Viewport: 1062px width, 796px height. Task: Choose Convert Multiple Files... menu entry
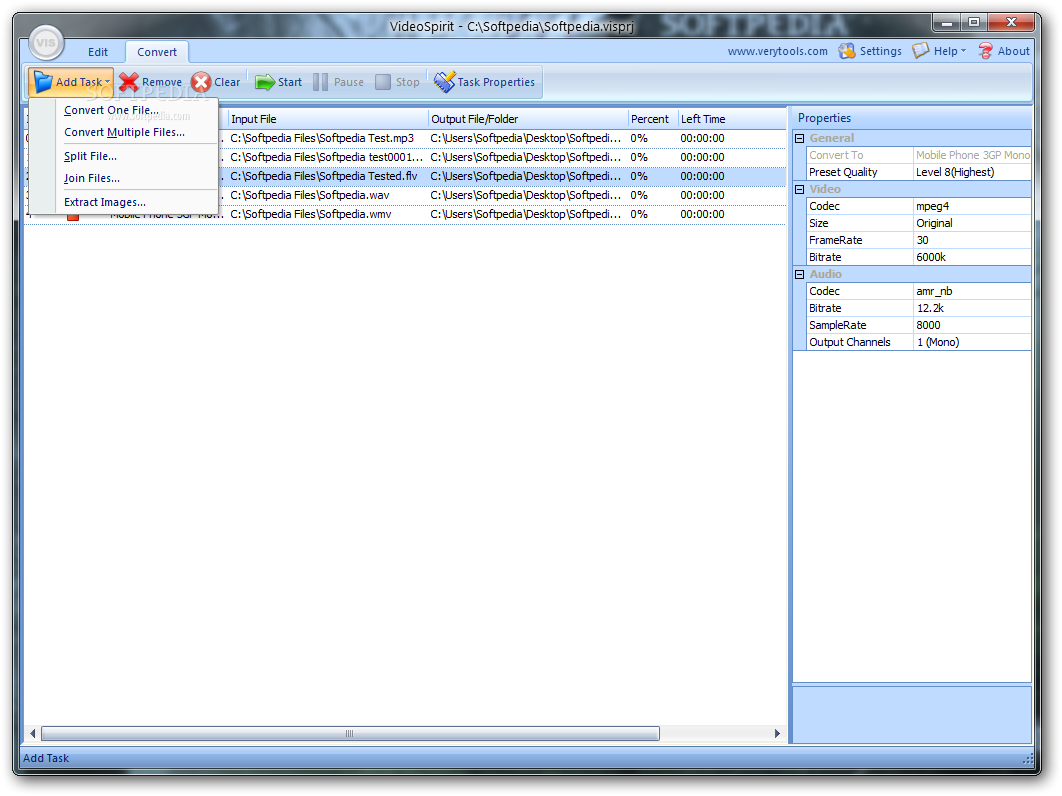click(x=125, y=132)
